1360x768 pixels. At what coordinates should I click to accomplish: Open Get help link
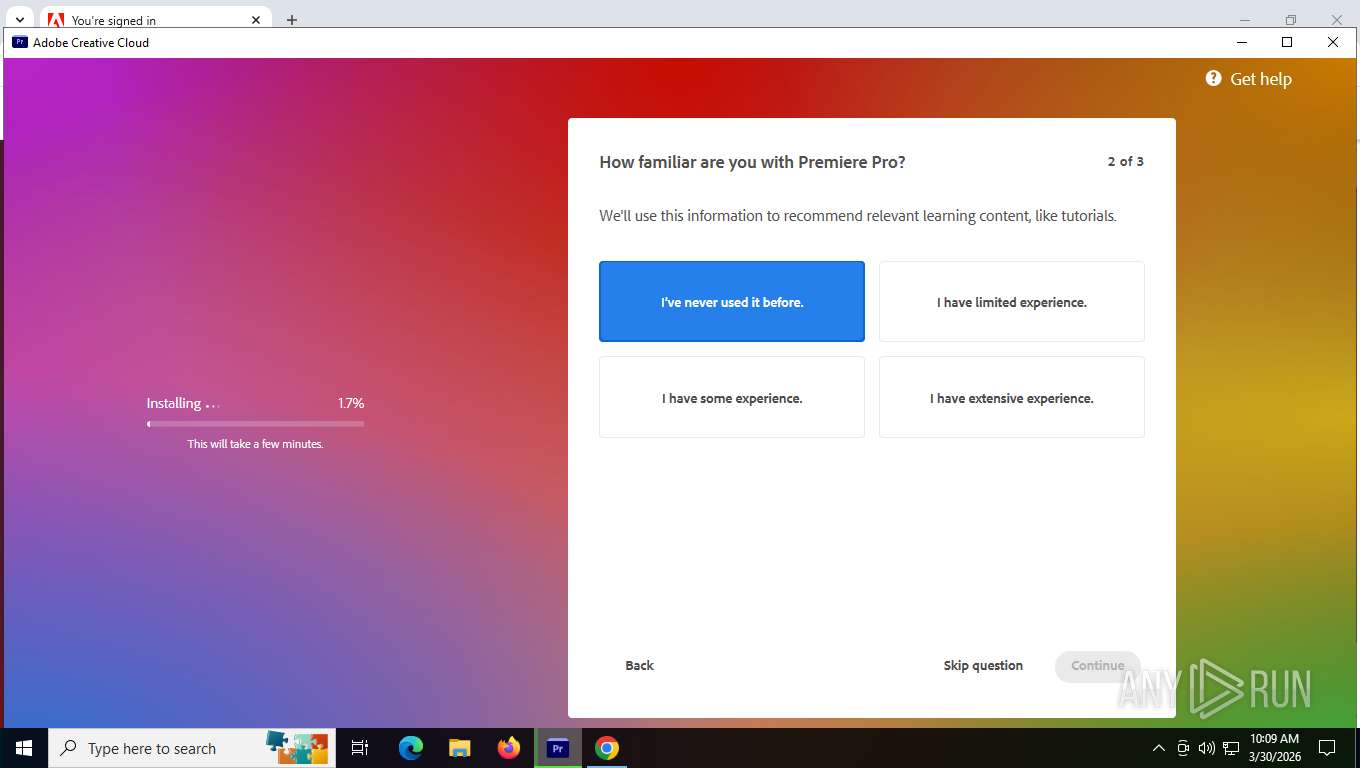click(x=1249, y=79)
